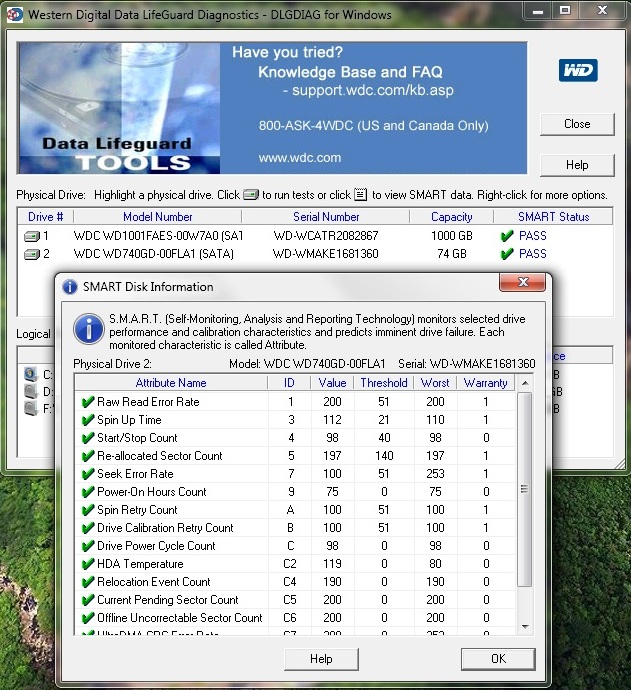
Task: Select the Relocation Event Count attribute name
Action: pyautogui.click(x=154, y=582)
